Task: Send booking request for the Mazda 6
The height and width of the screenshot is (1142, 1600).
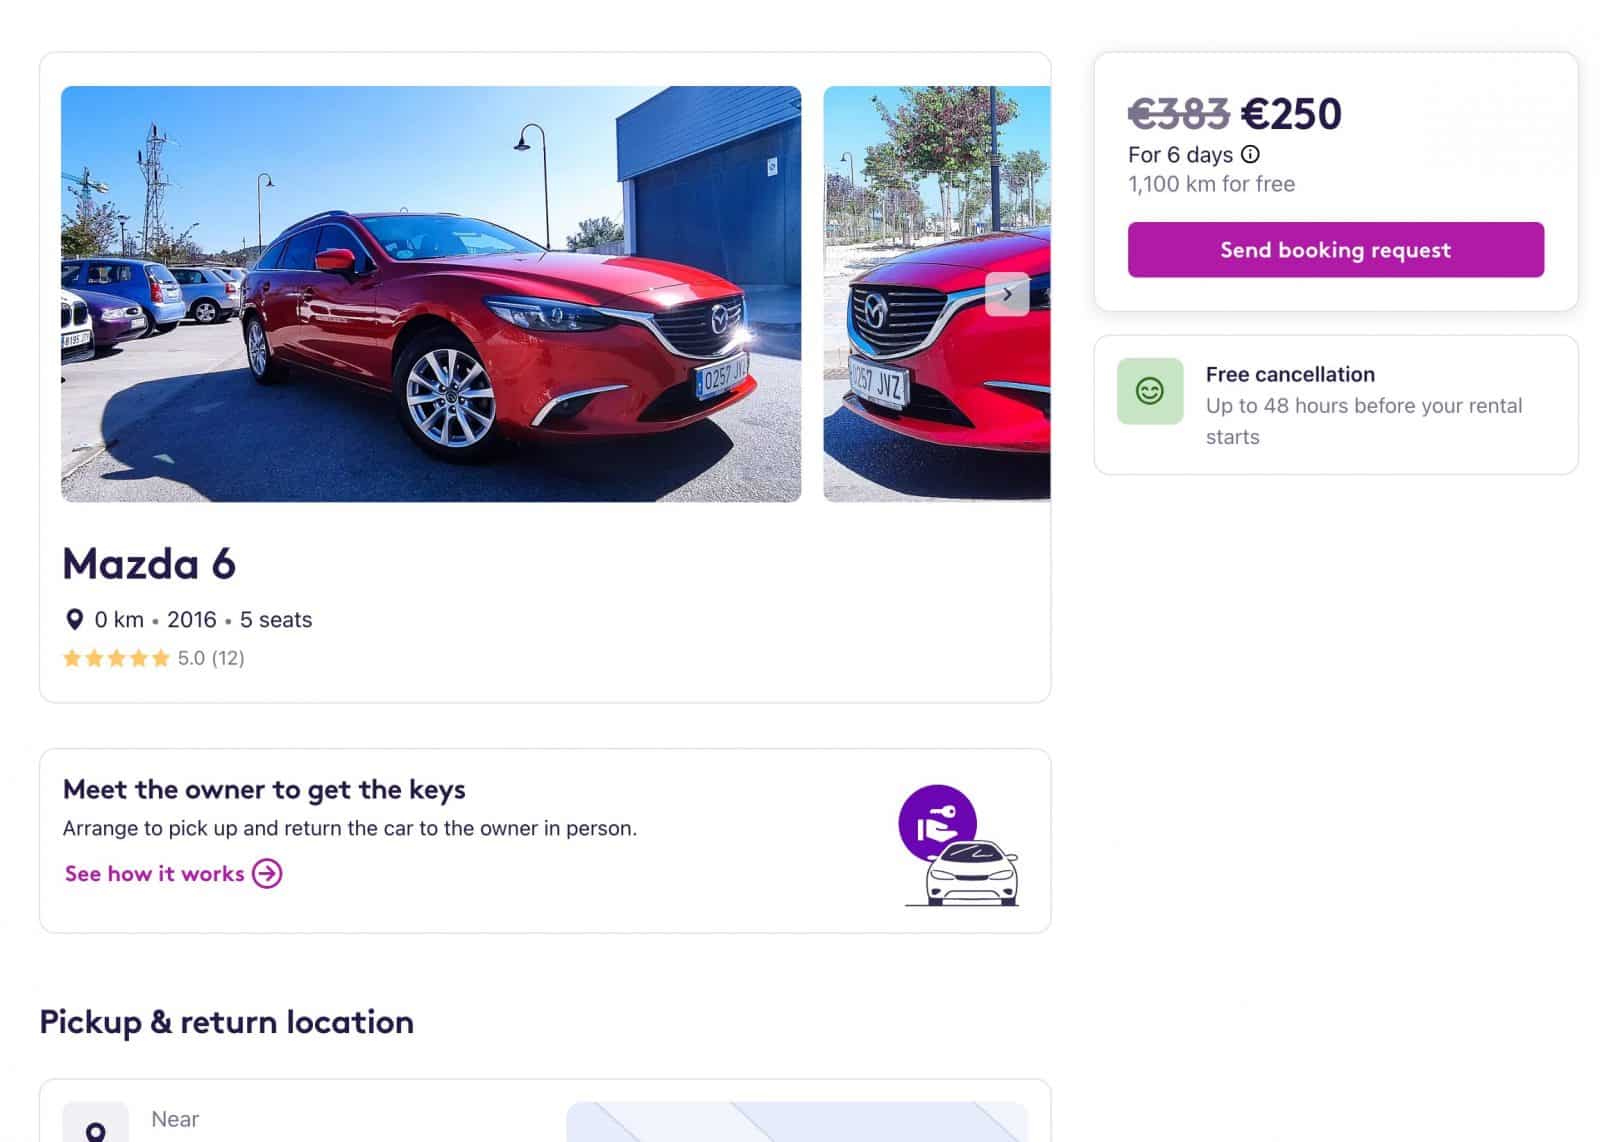Action: 1335,250
